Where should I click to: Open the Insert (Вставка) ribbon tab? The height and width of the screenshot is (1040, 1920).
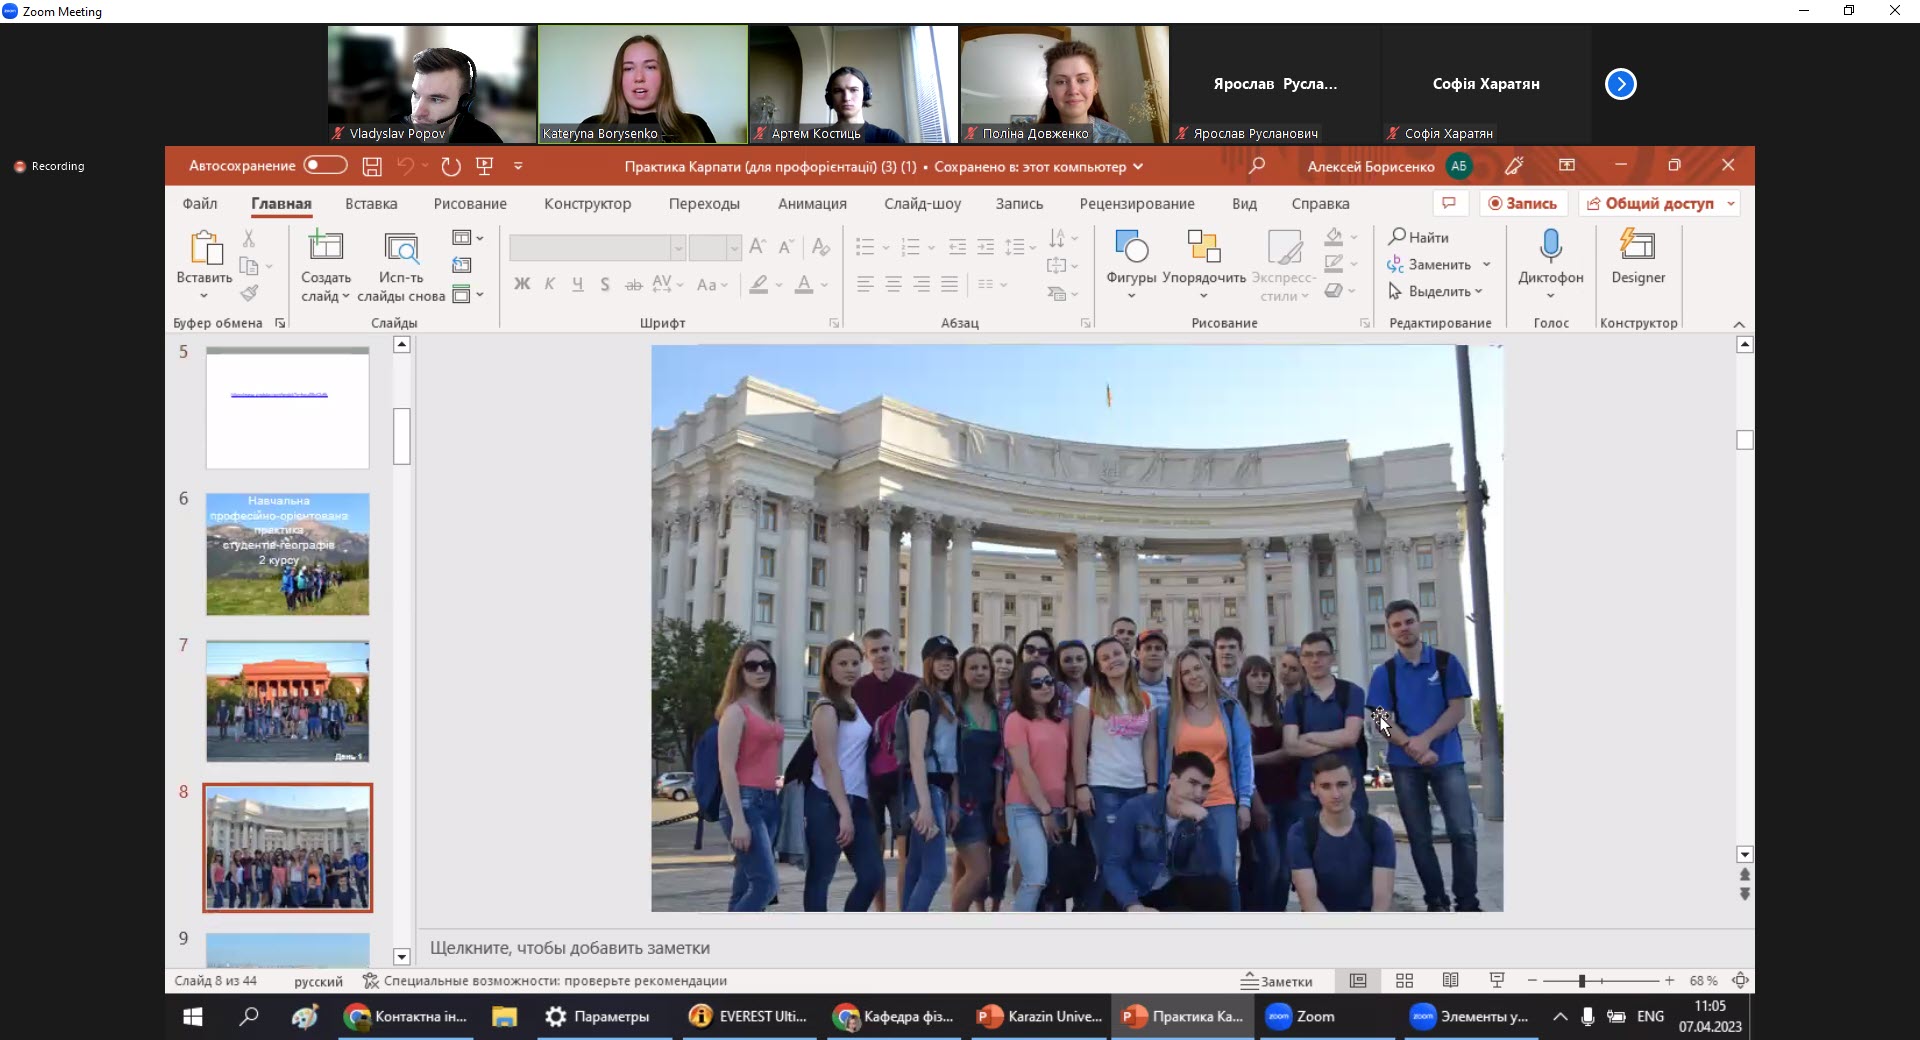371,204
